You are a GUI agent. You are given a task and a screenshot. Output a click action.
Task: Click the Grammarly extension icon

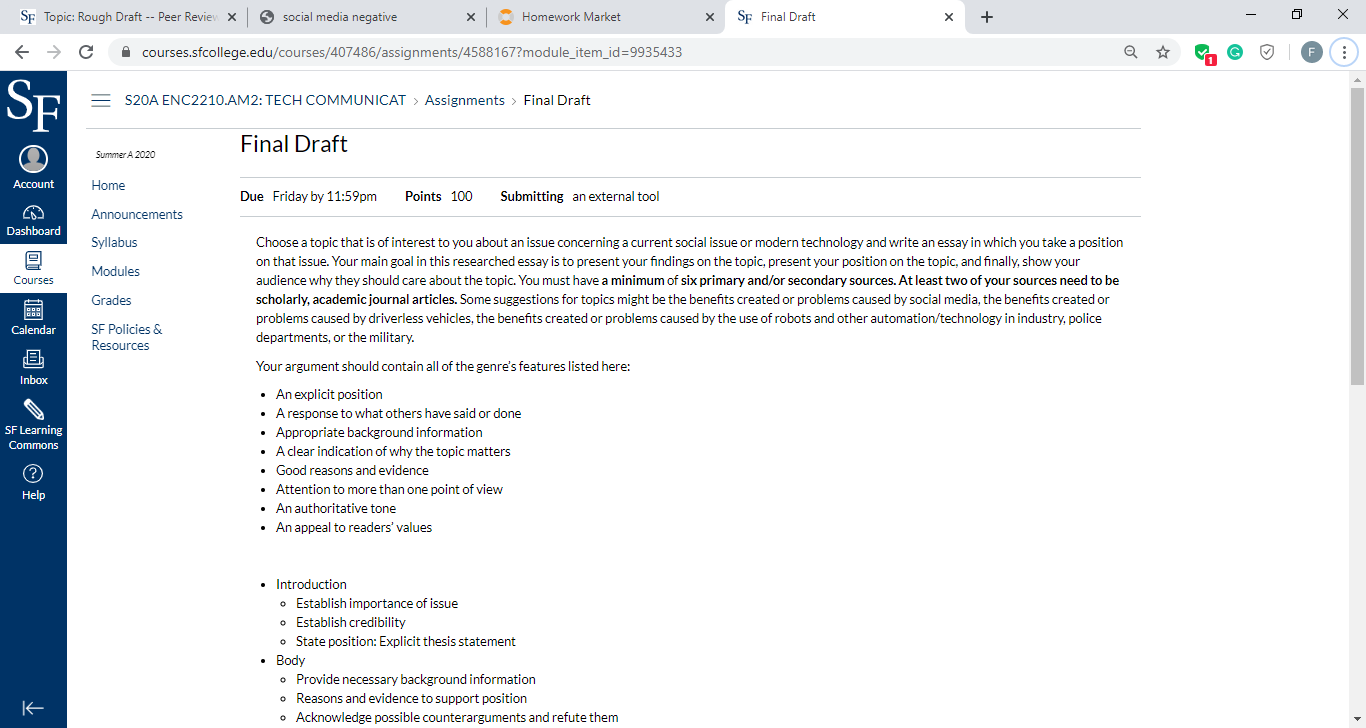coord(1235,52)
